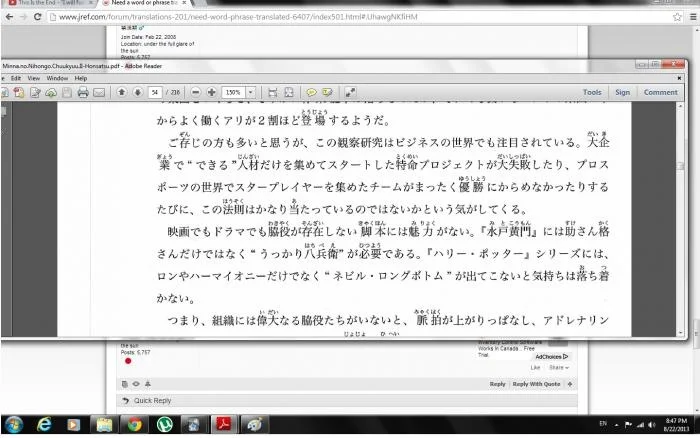Click the Action Center flag icon
Screen dimensions: 700x438
628,425
